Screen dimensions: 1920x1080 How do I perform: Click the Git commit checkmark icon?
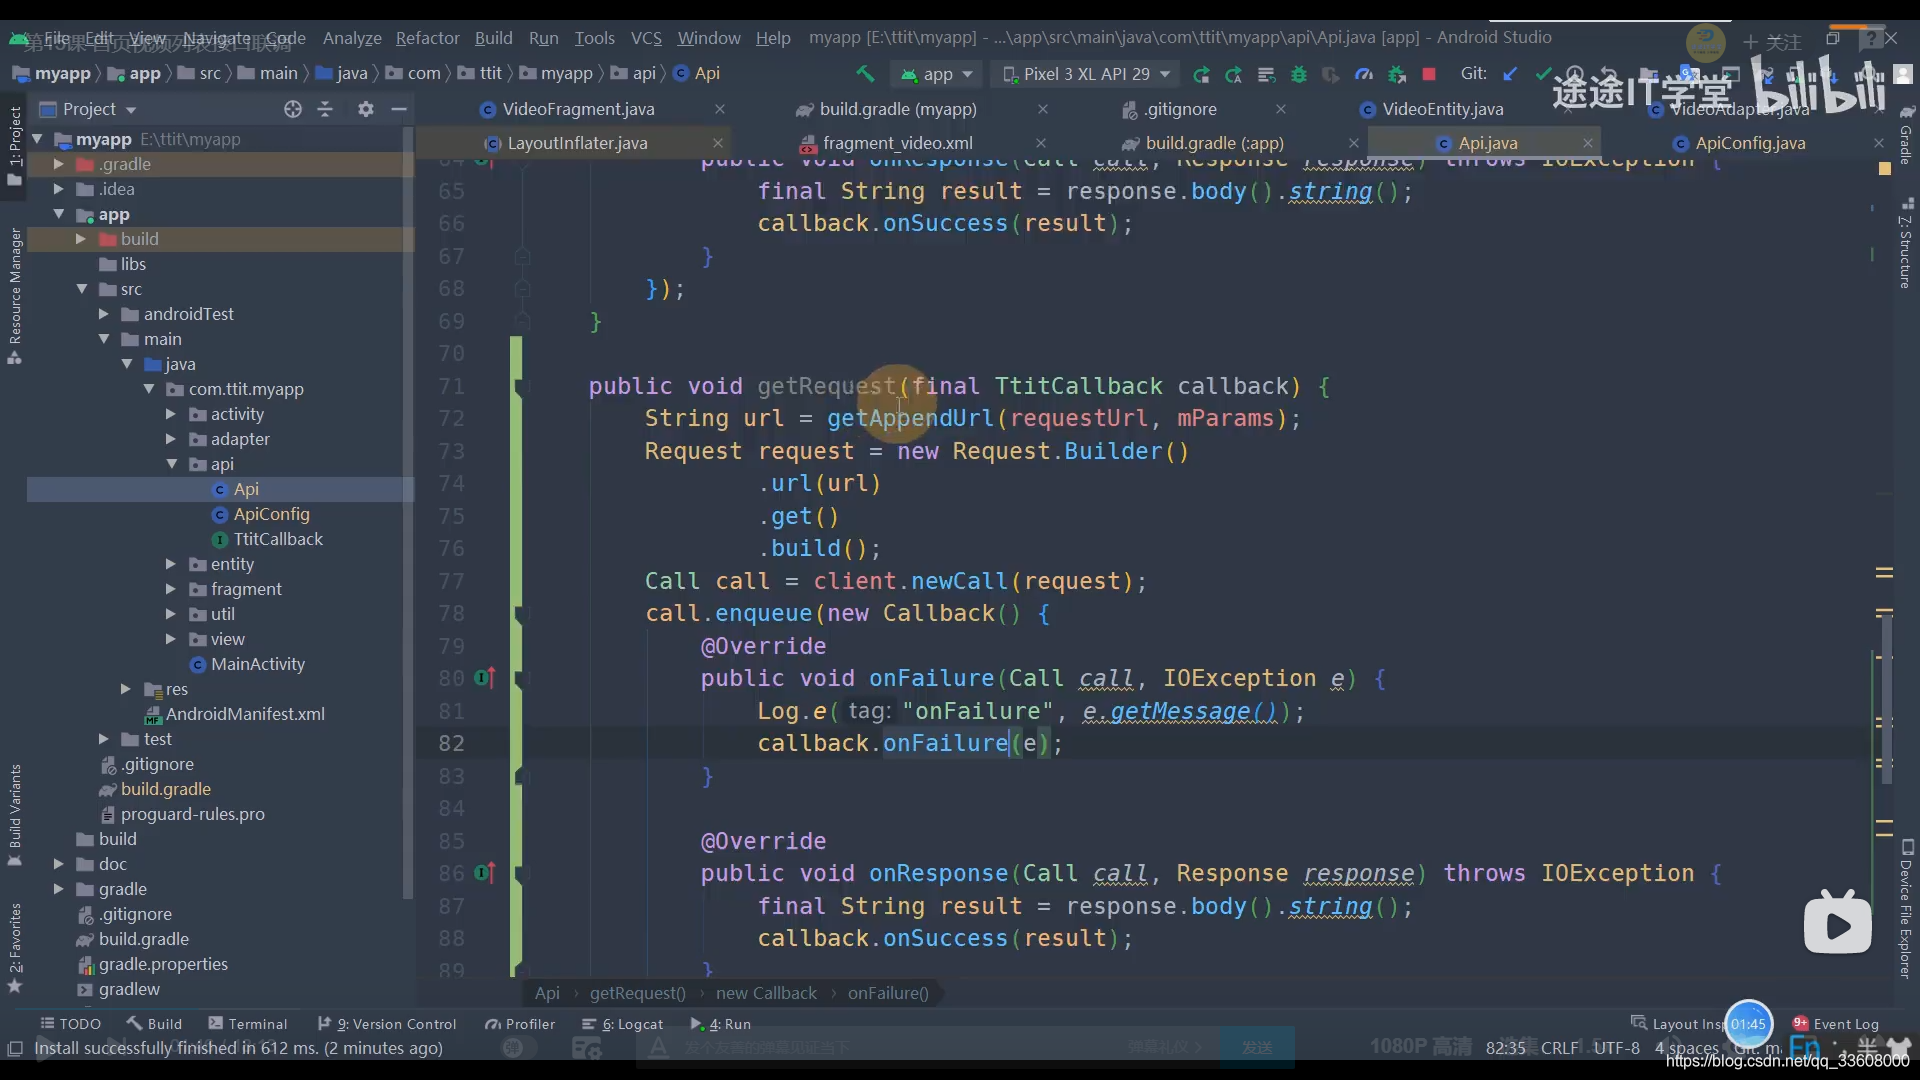point(1543,74)
